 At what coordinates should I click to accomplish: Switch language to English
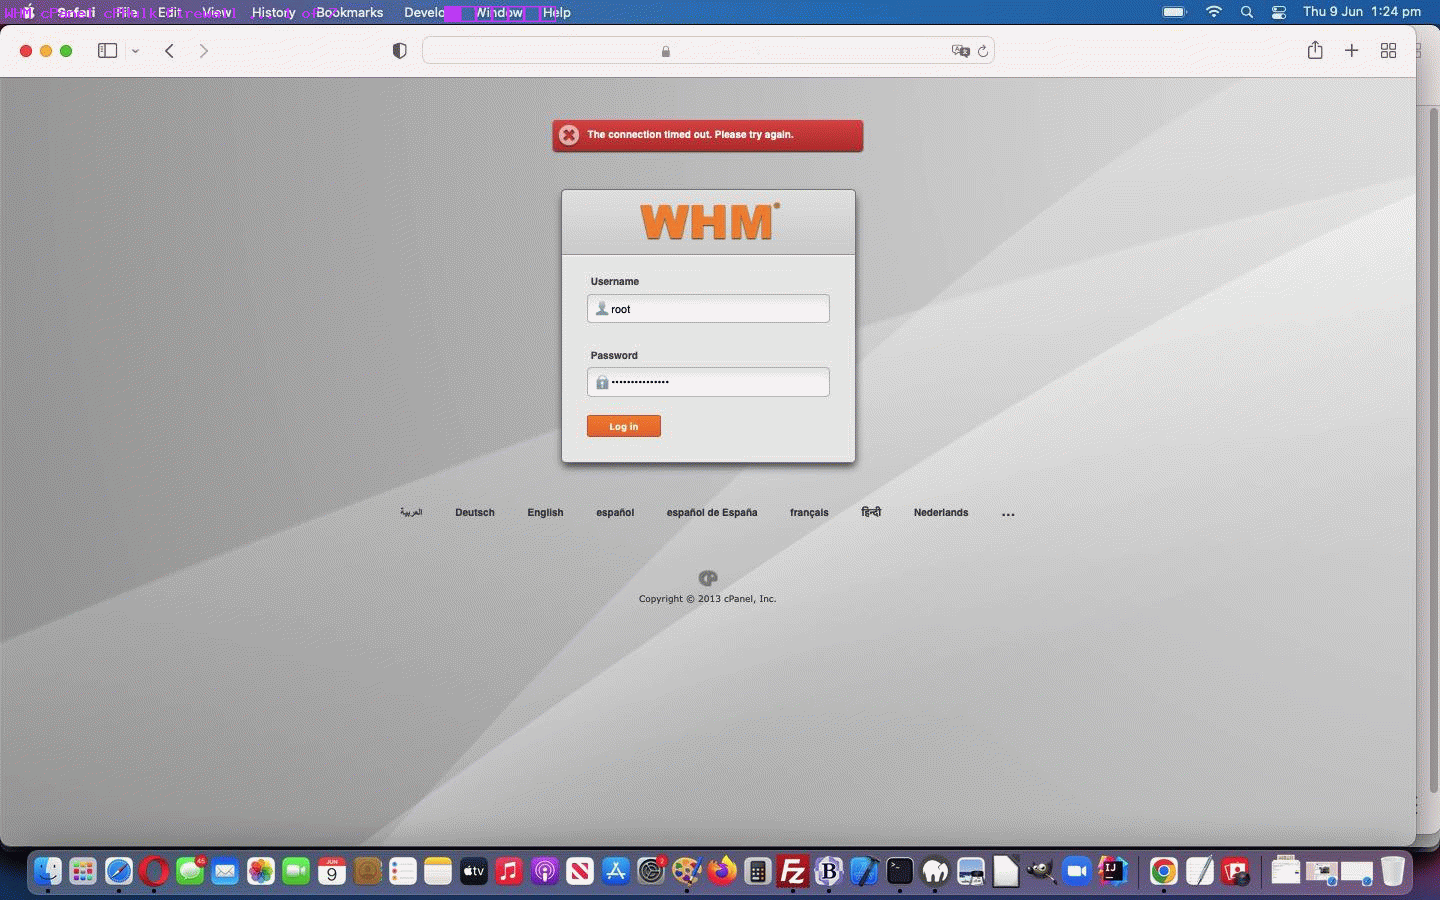[545, 512]
